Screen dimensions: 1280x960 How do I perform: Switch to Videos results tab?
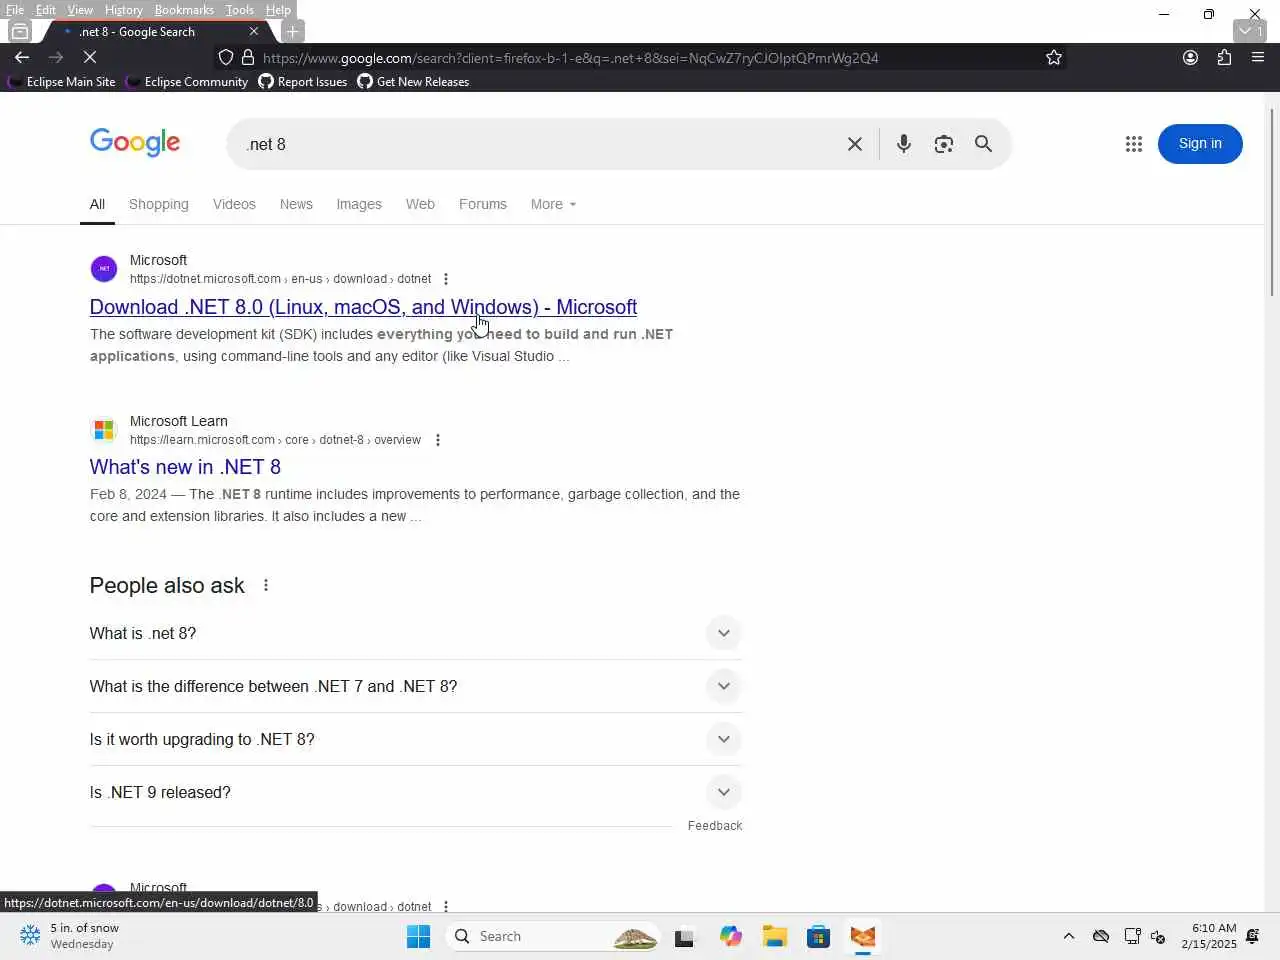pos(234,204)
